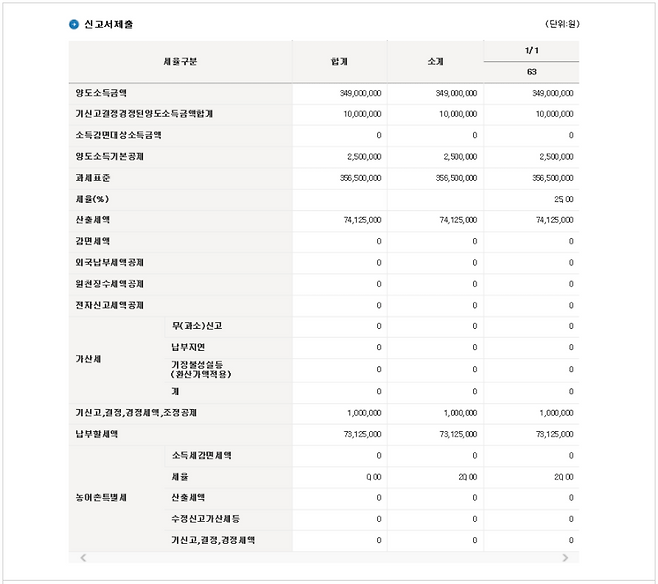Select the 가산세 group label
Image resolution: width=658 pixels, height=584 pixels.
pyautogui.click(x=88, y=358)
